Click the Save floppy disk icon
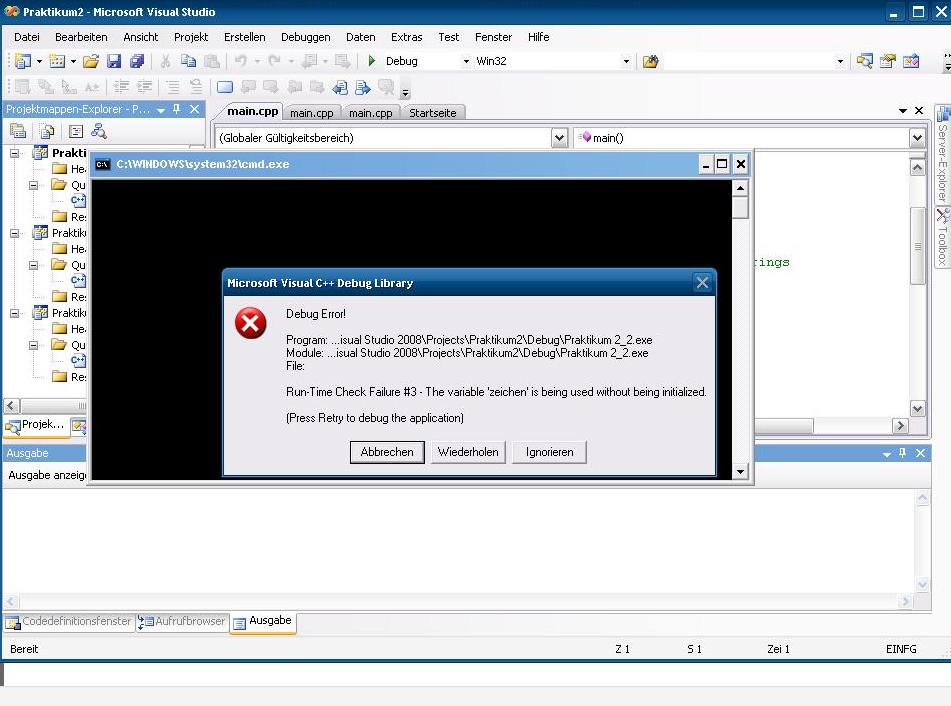 point(114,61)
